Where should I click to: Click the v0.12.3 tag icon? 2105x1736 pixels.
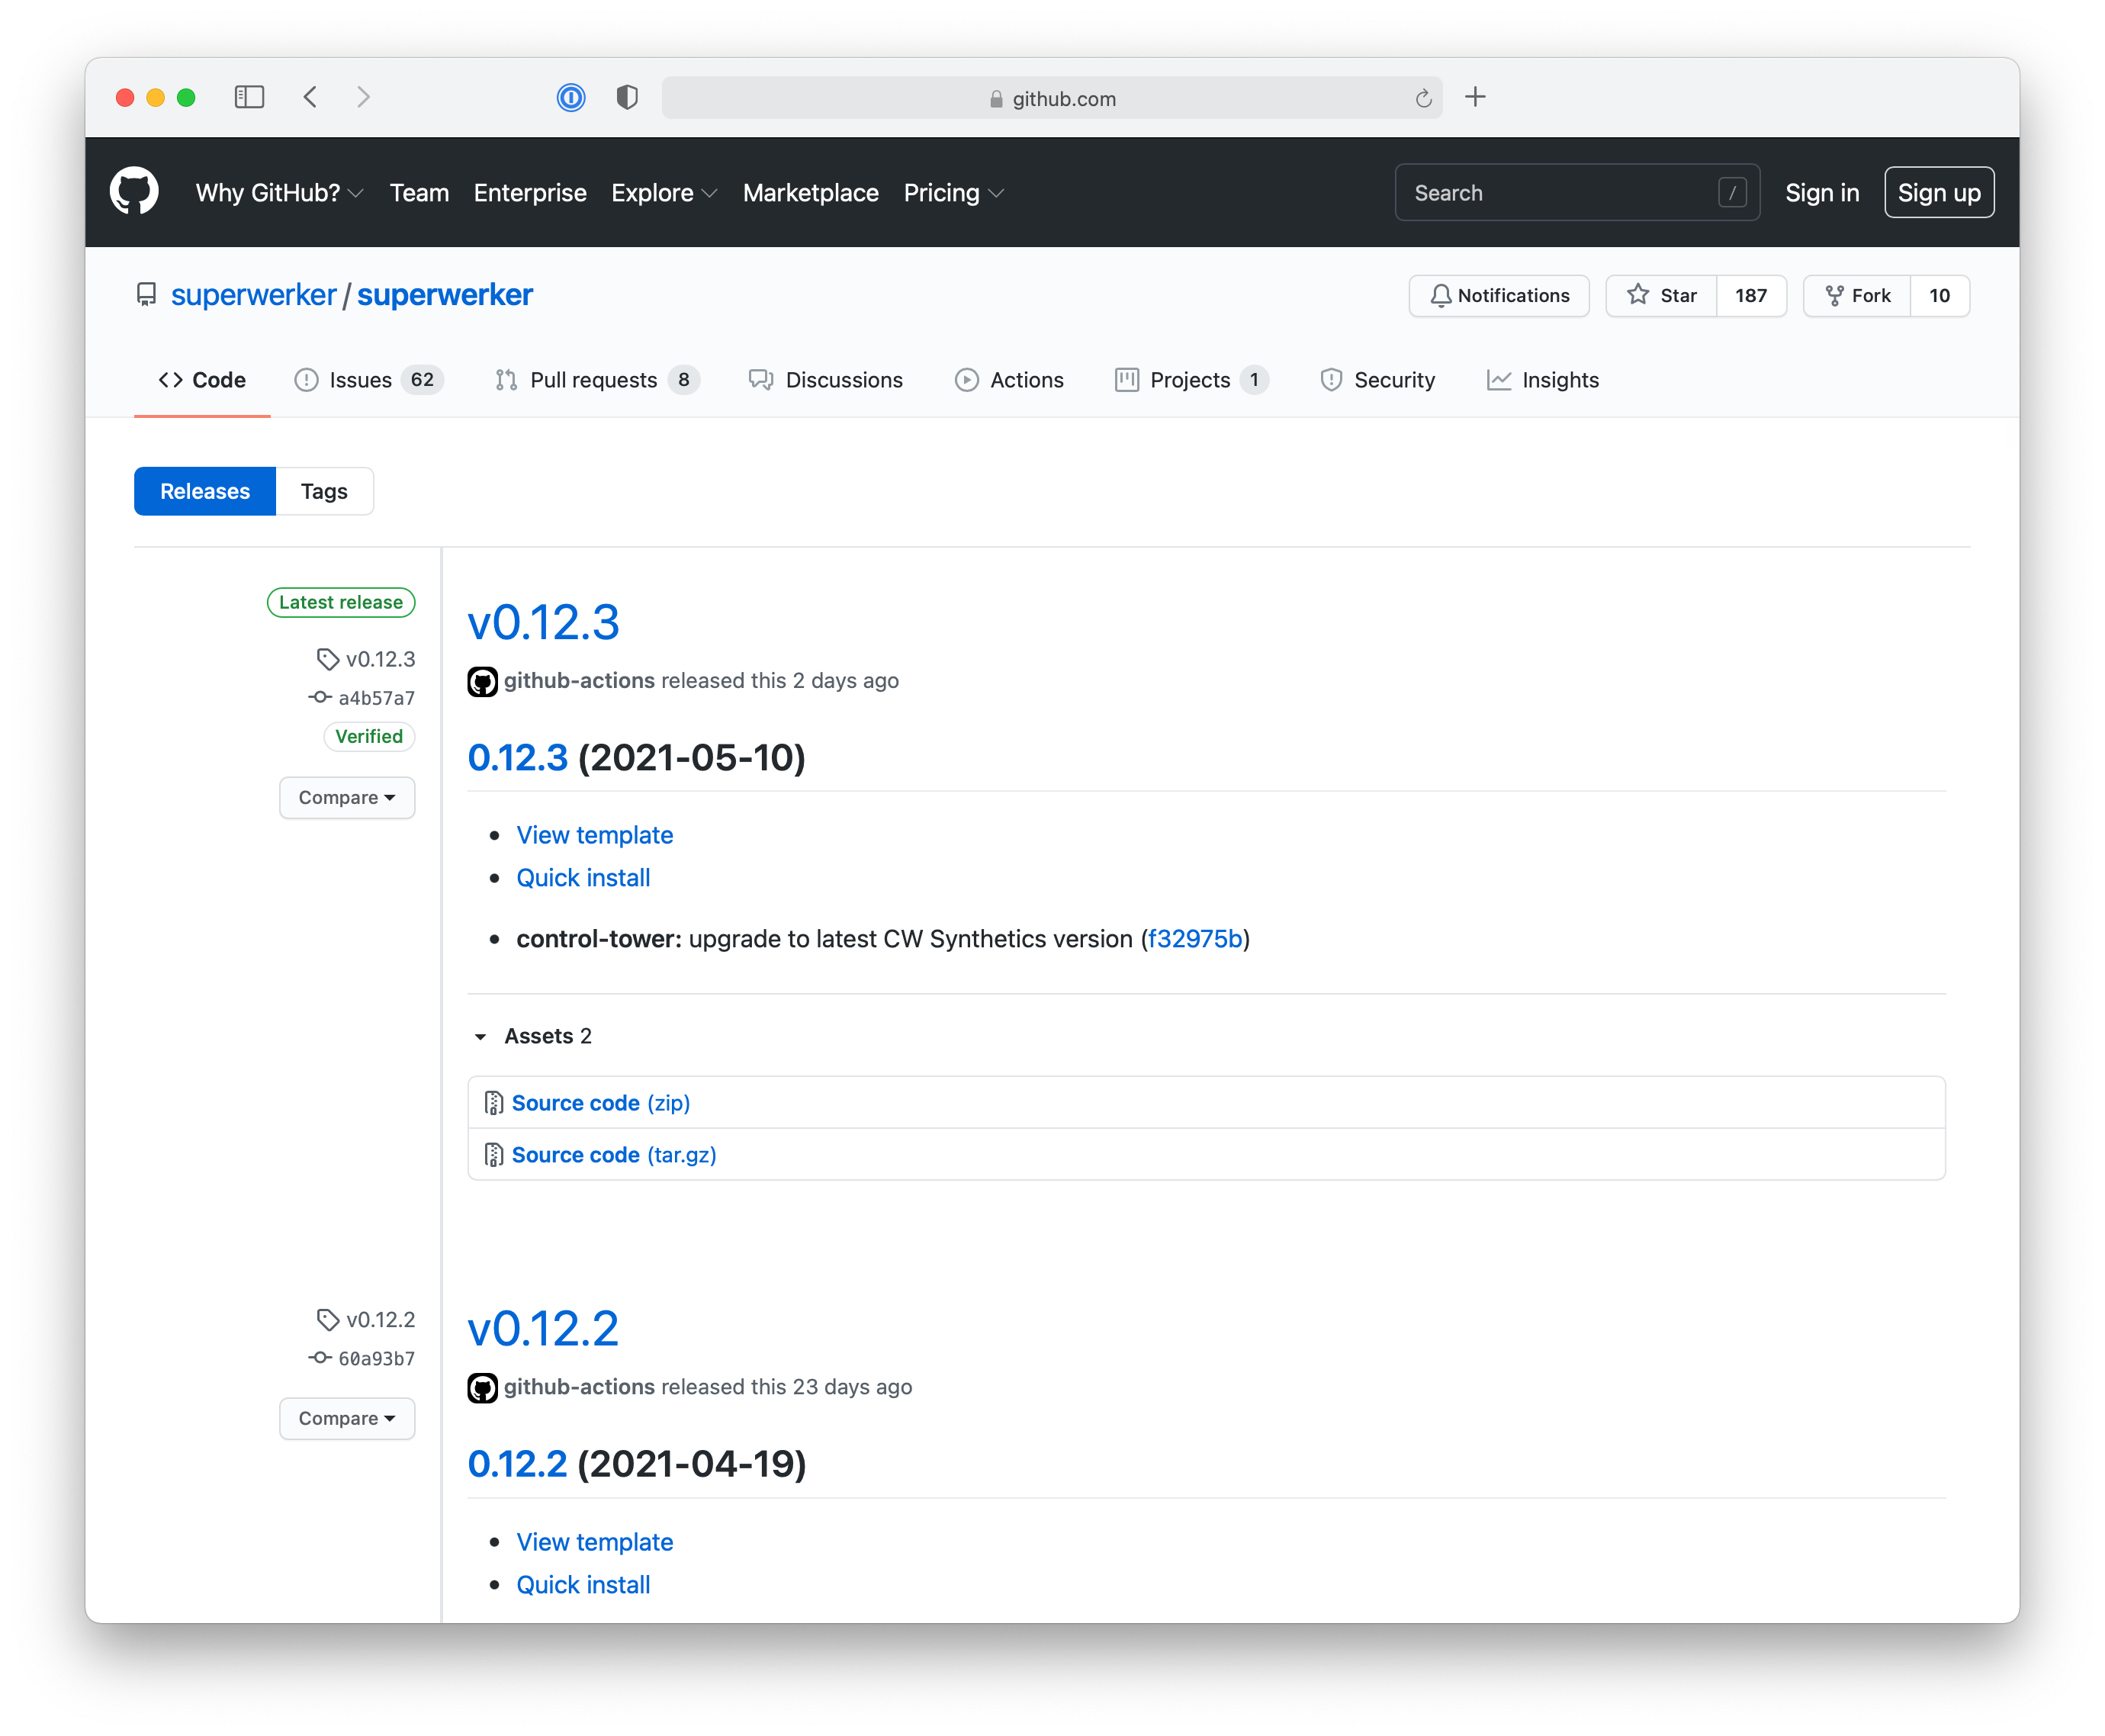tap(328, 659)
